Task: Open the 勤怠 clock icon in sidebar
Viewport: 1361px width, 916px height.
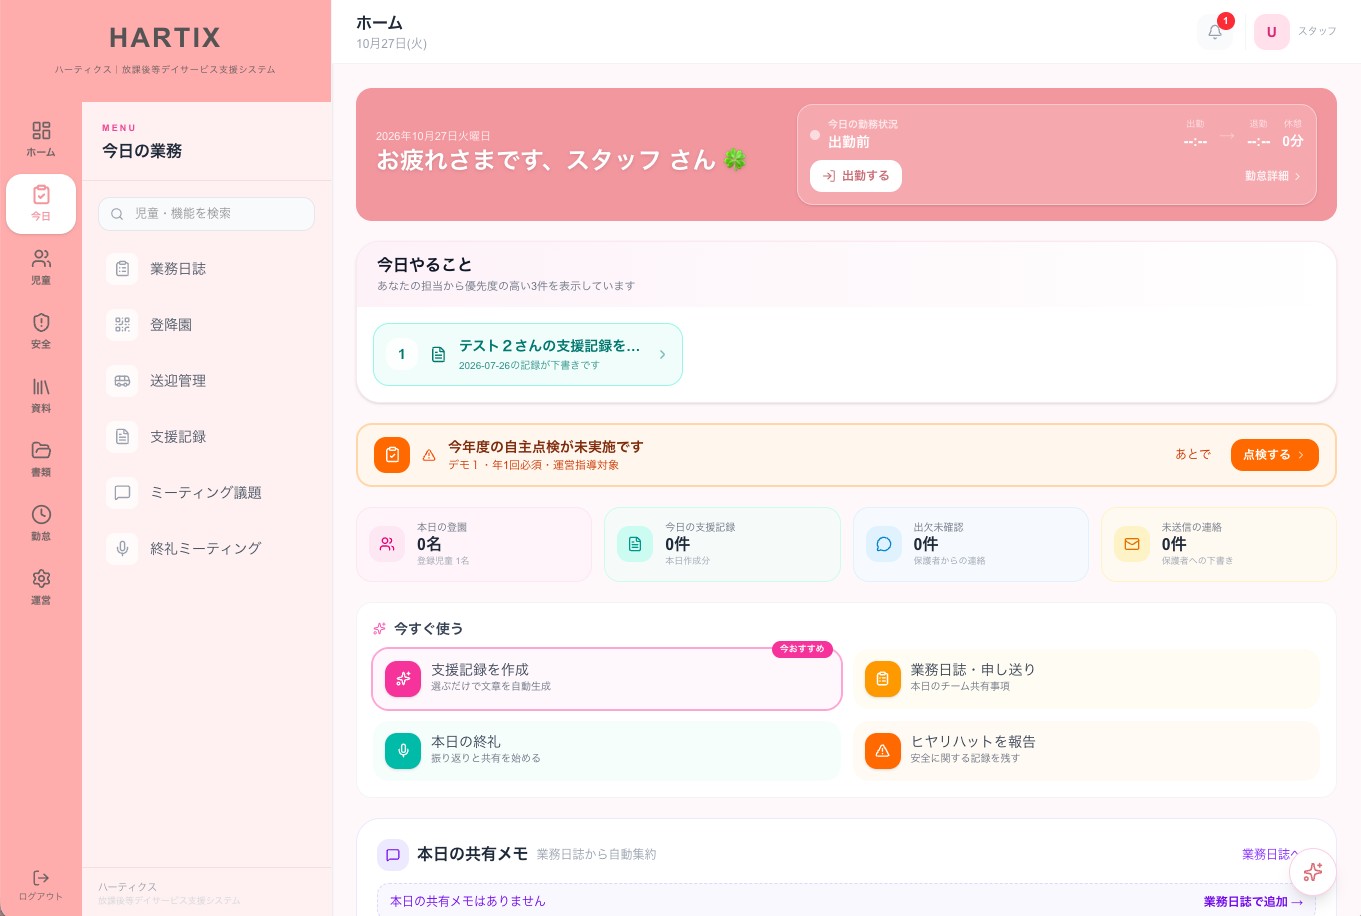Action: click(41, 523)
